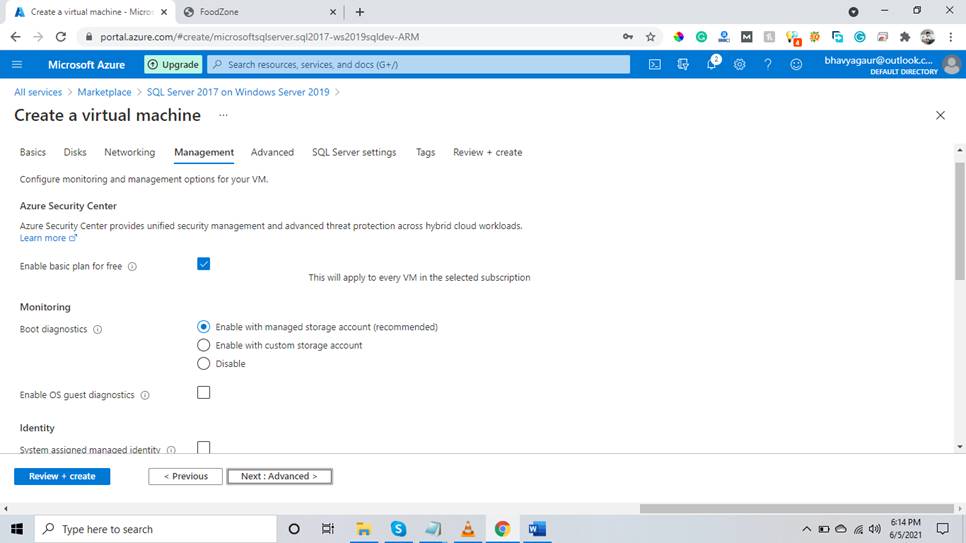Show info for Enable OS guest diagnostics
The height and width of the screenshot is (543, 966).
coord(145,395)
